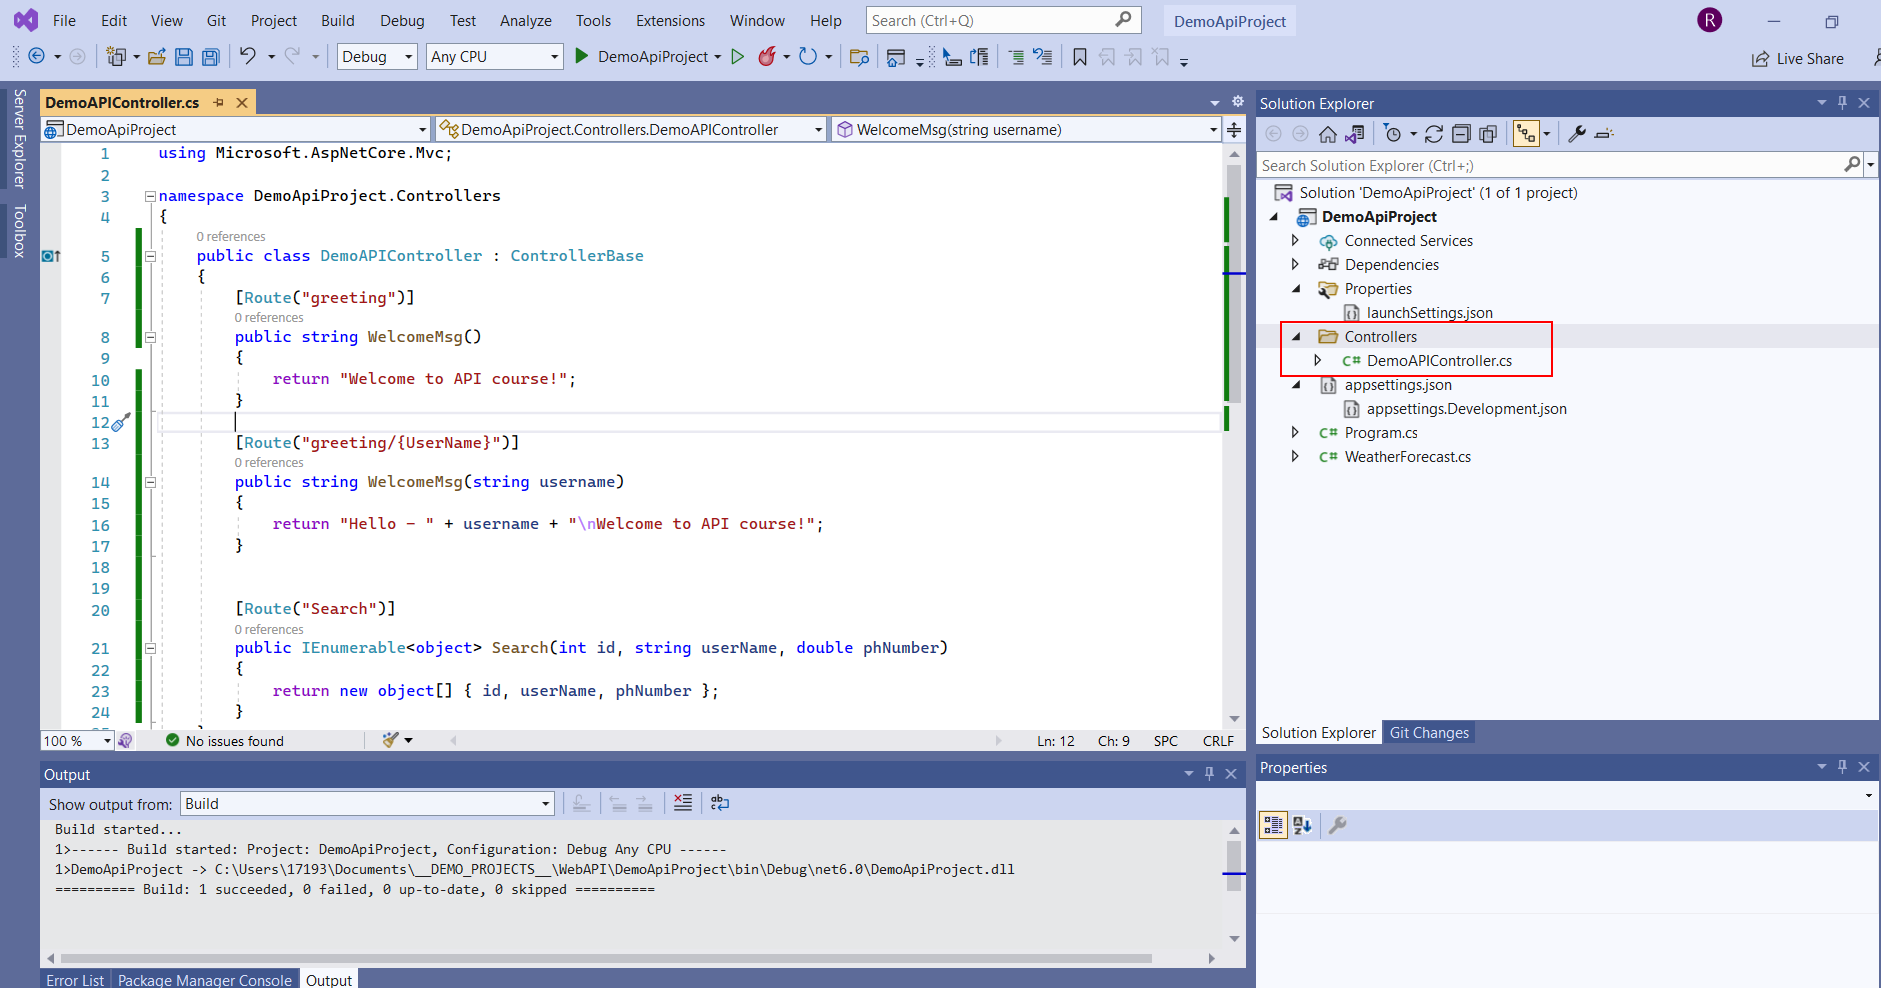The height and width of the screenshot is (988, 1881).
Task: Toggle a bookmark on the current line
Action: tap(1080, 57)
